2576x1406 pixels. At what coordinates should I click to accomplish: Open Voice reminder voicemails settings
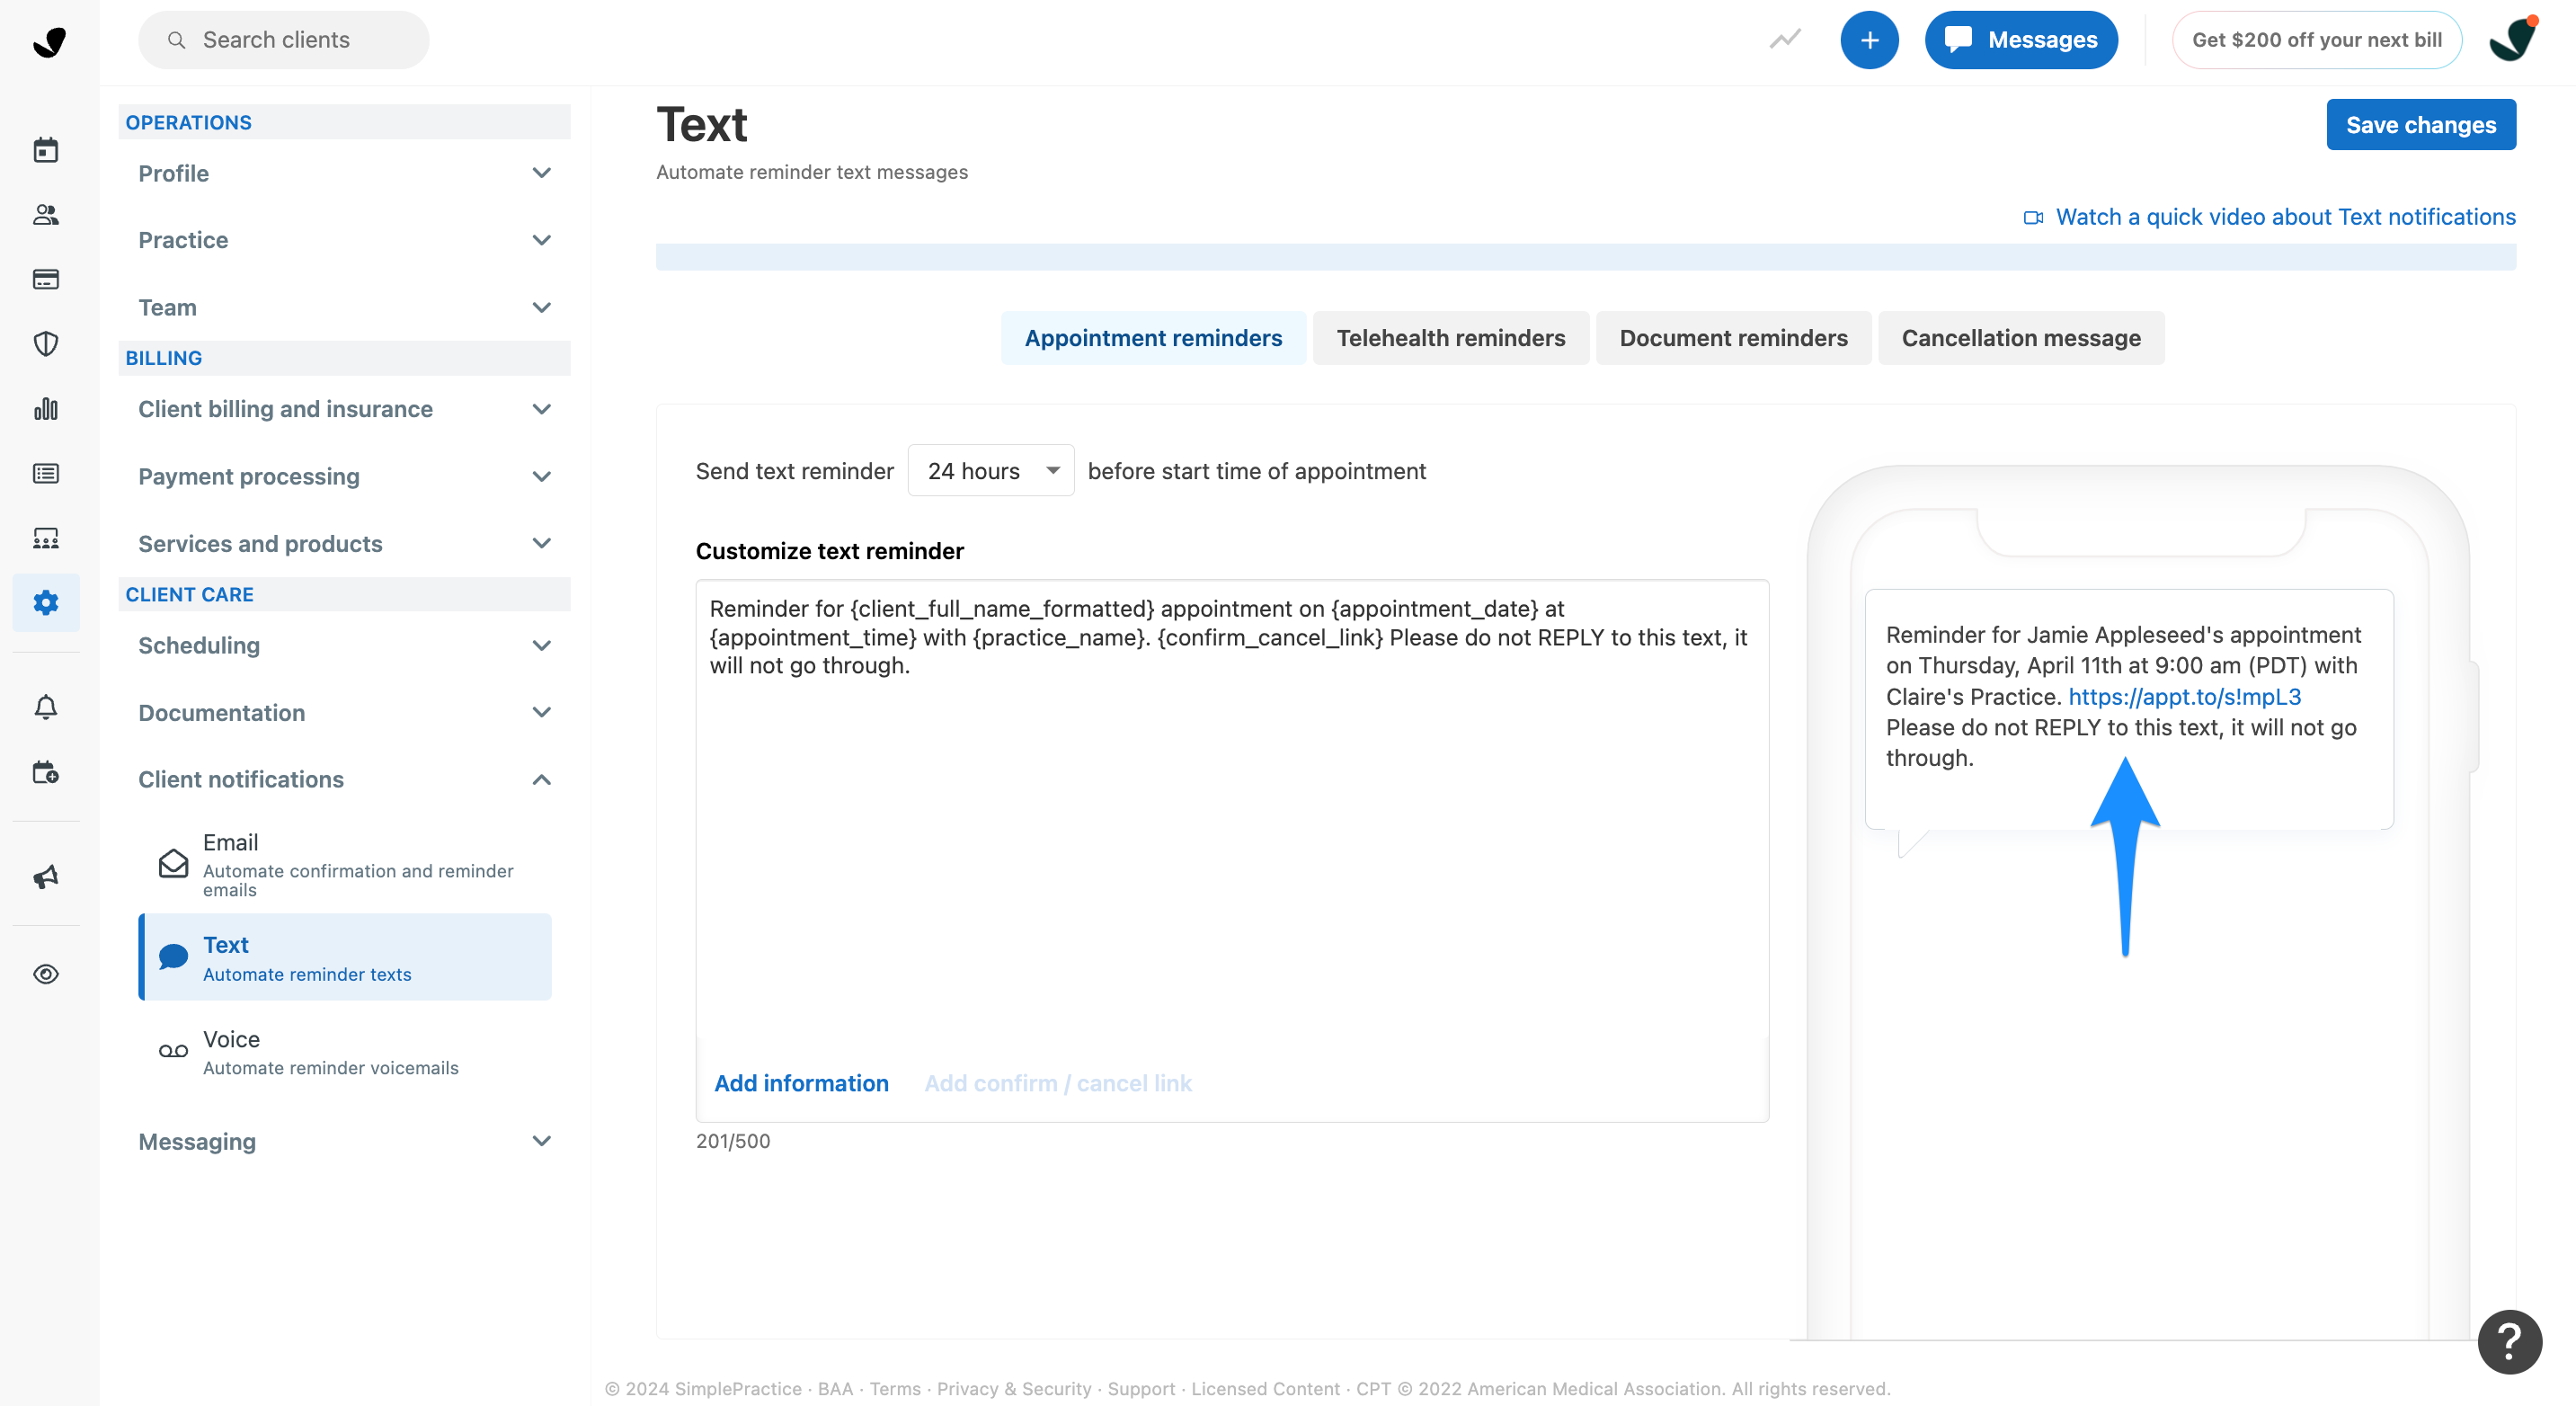[345, 1052]
